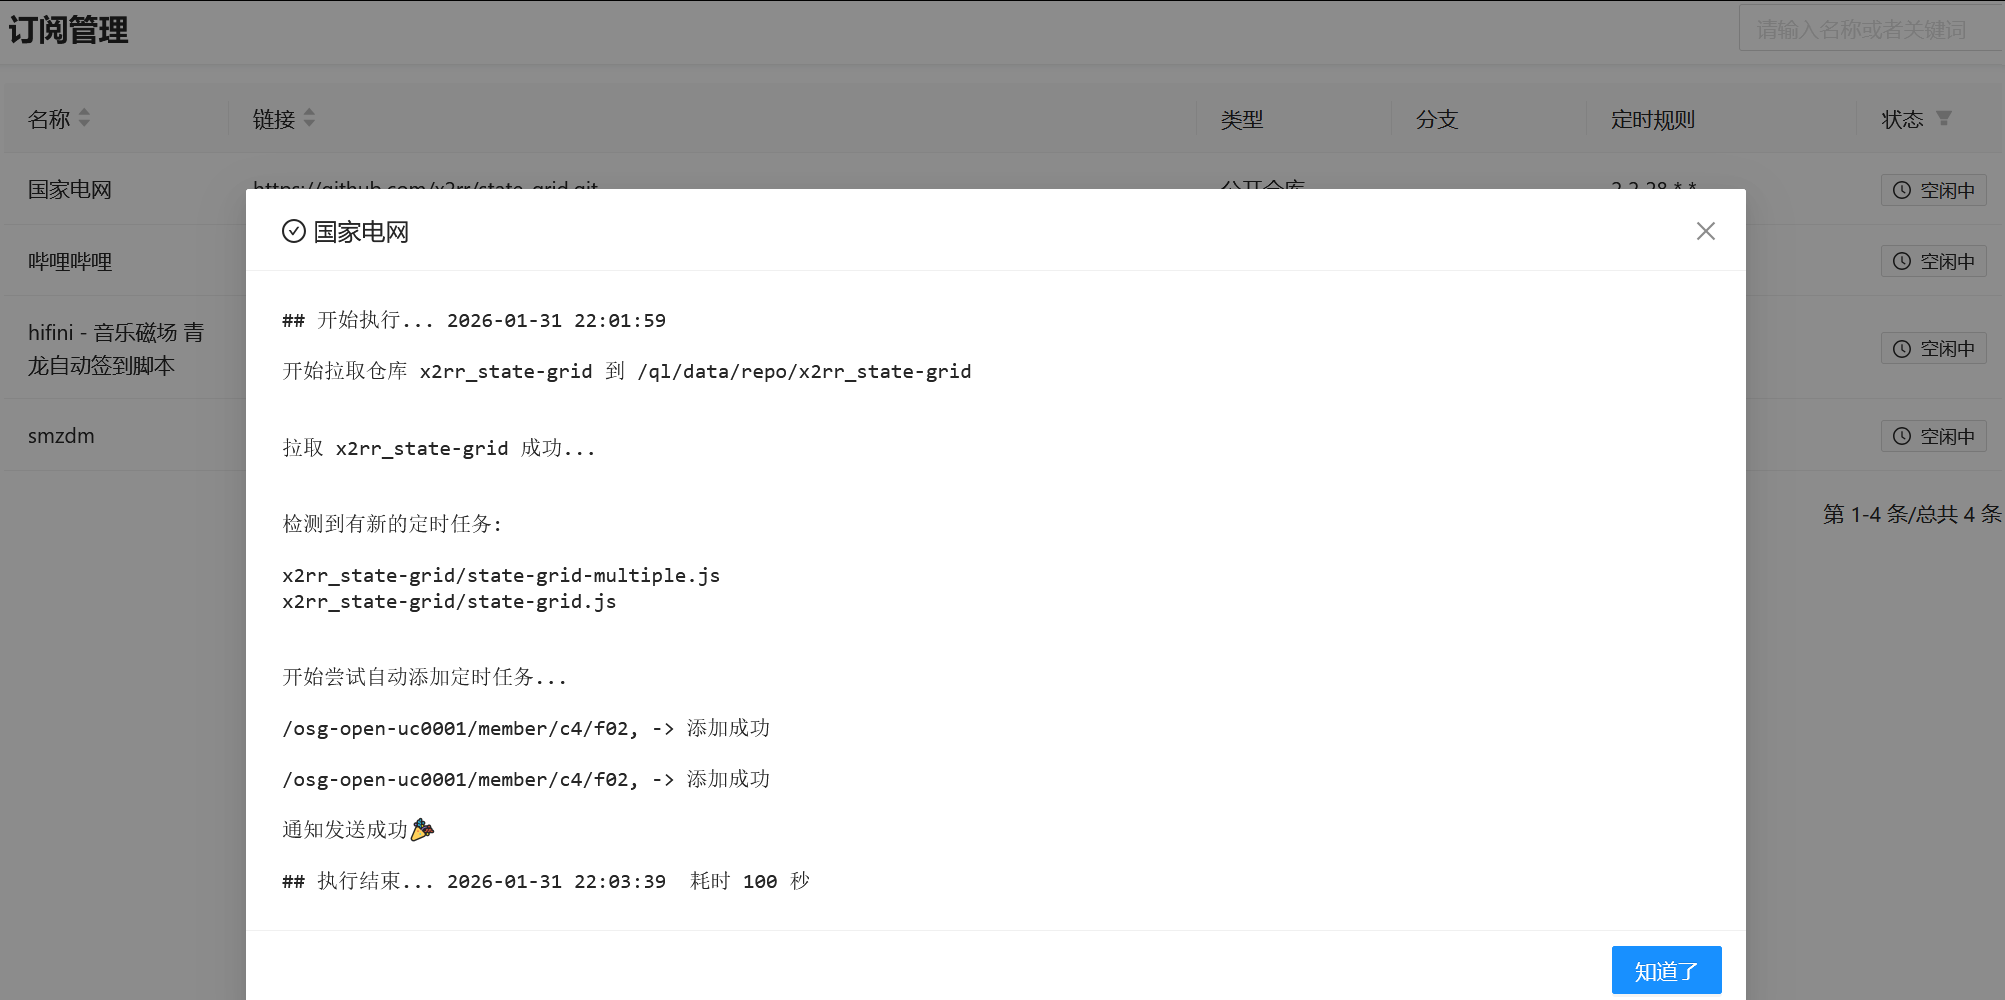Click the clock icon on the hifini row status

(1901, 348)
